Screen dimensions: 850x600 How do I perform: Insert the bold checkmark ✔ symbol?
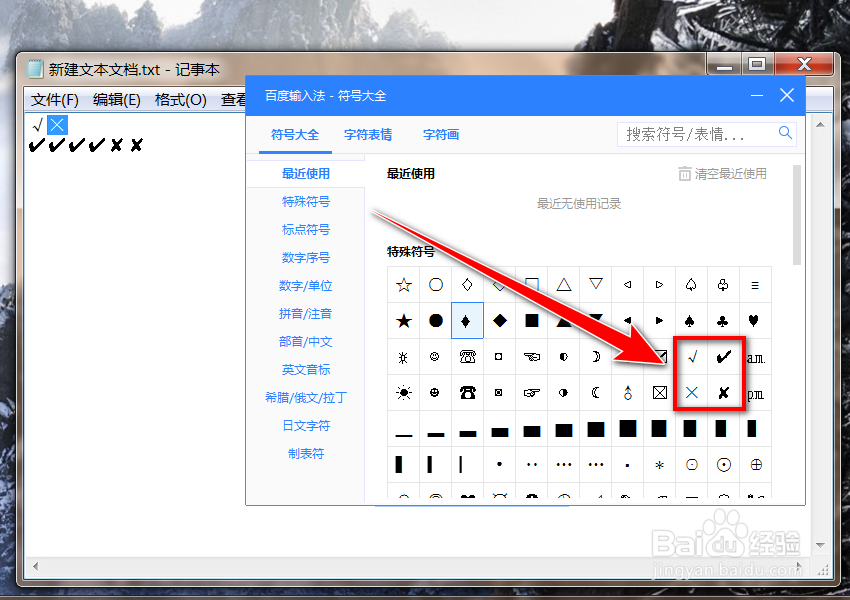tap(723, 357)
